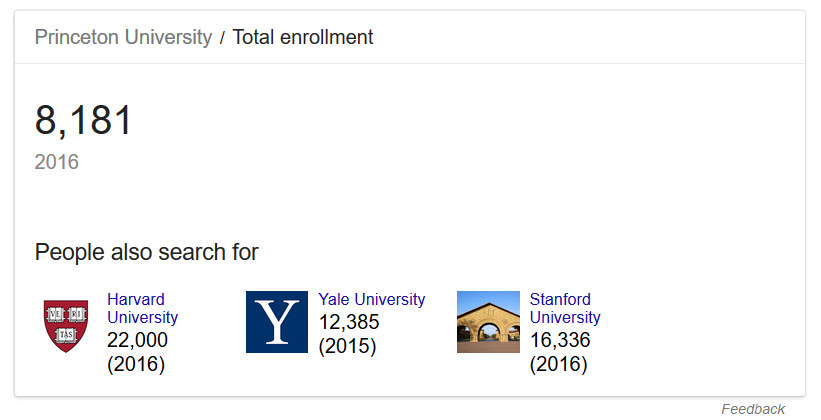The height and width of the screenshot is (420, 821).
Task: Click the 8,181 enrollment figure
Action: pos(84,121)
